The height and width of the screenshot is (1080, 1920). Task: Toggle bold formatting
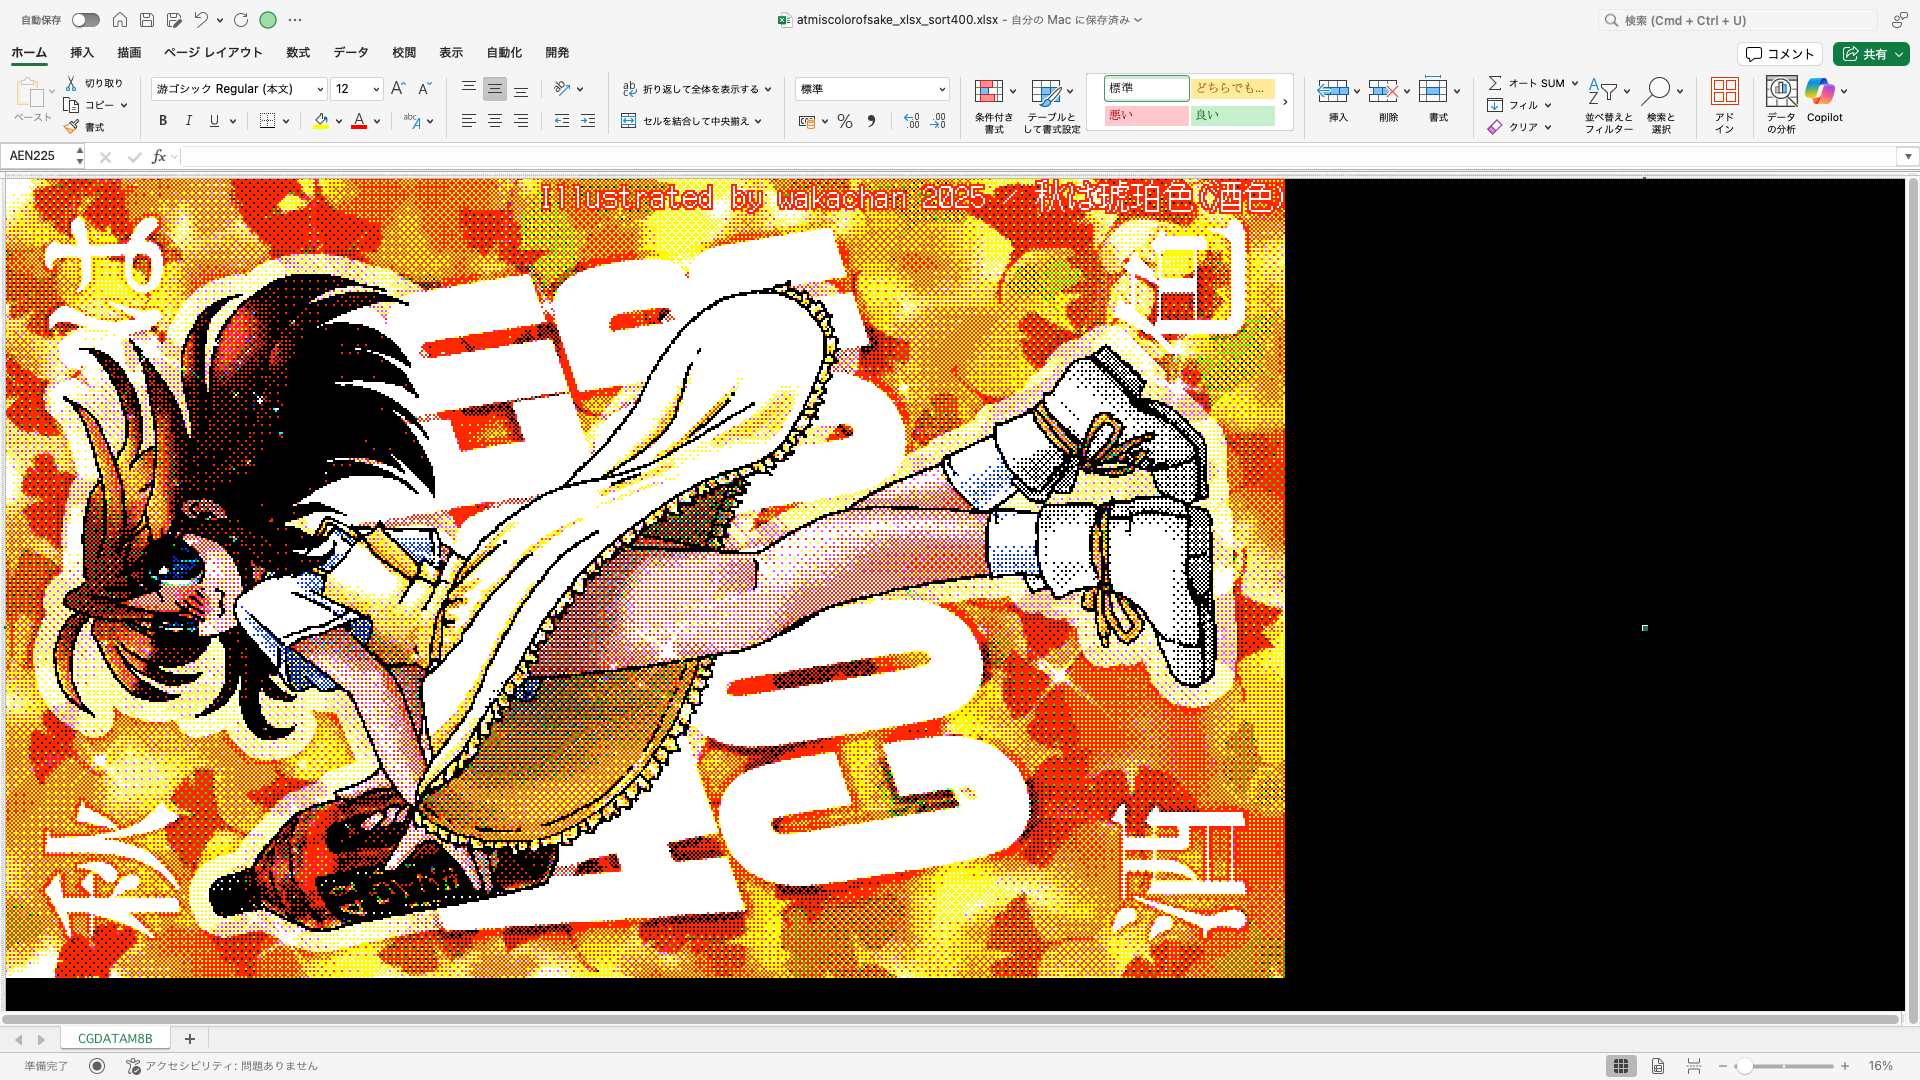pyautogui.click(x=163, y=121)
